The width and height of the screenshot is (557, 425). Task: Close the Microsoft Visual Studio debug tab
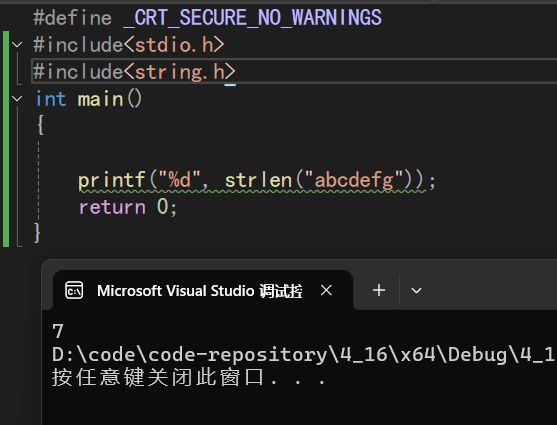pos(326,290)
